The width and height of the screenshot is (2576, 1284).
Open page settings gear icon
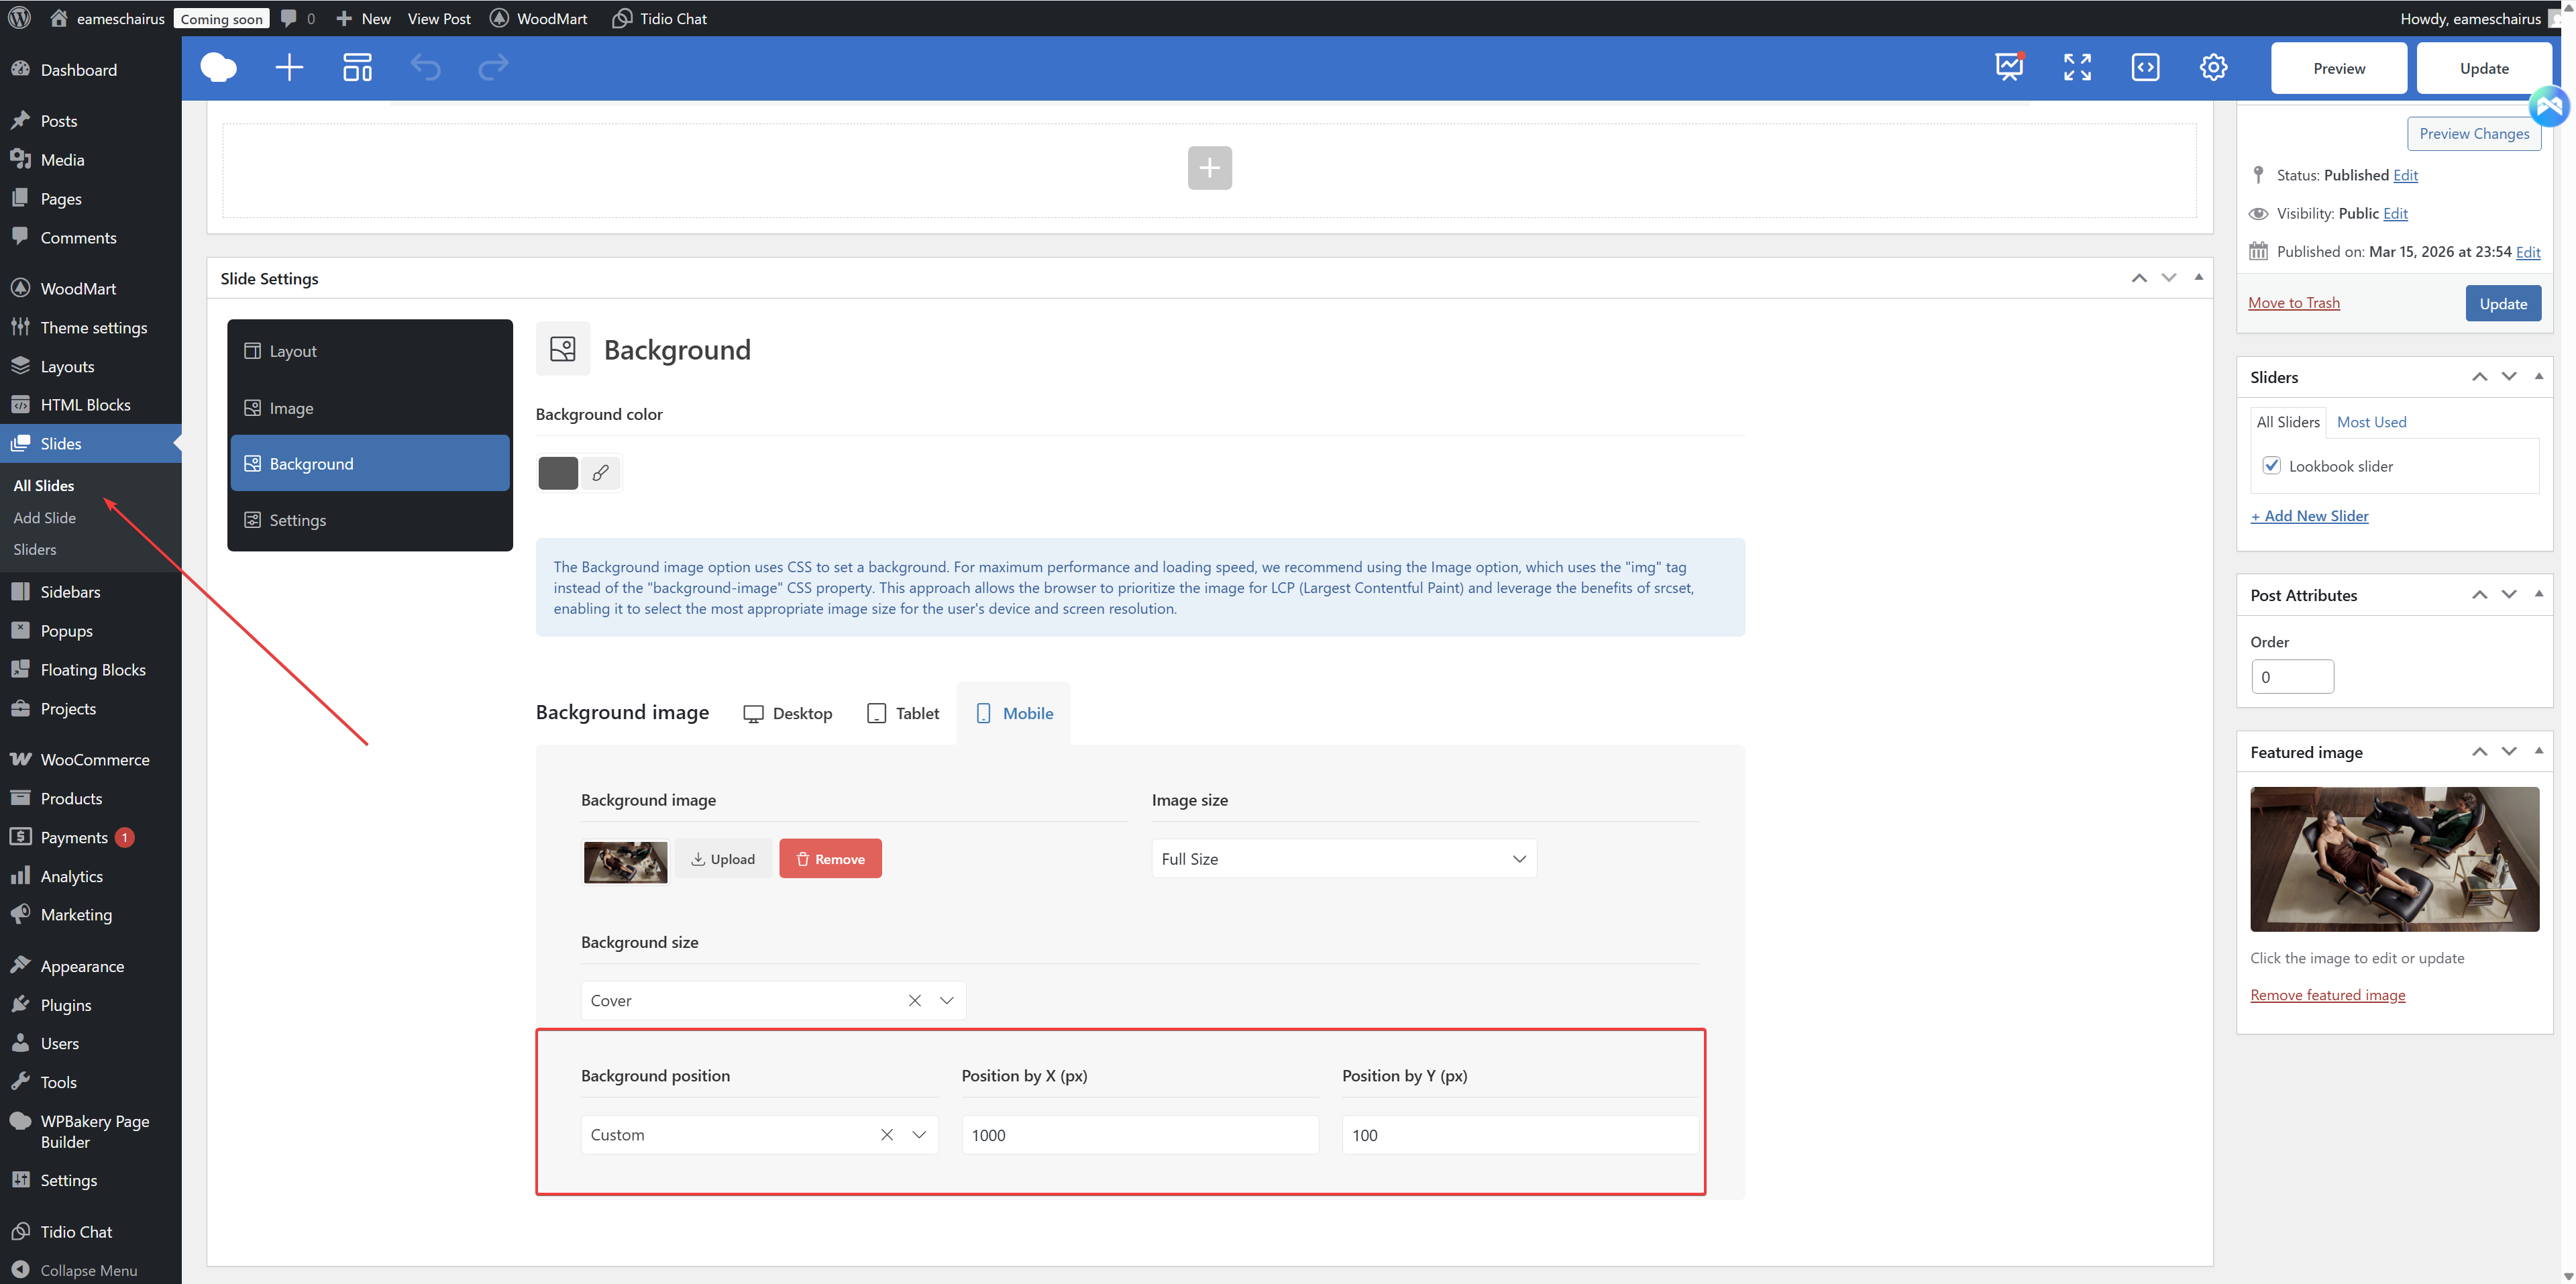pos(2213,67)
